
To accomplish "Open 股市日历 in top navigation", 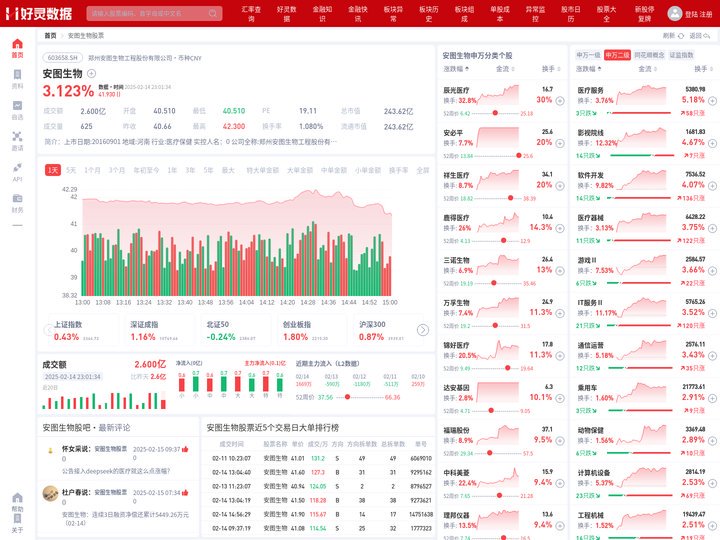I will point(571,14).
